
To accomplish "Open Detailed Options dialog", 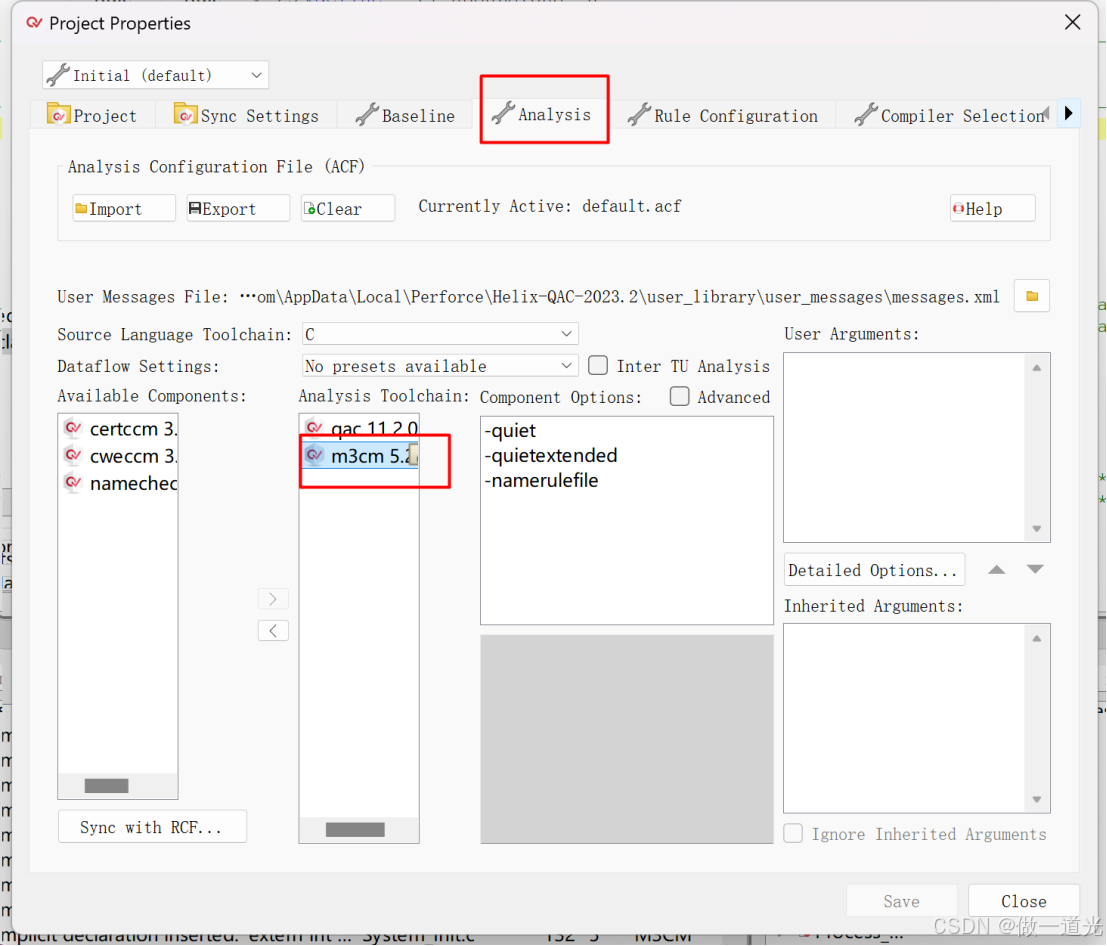I will click(874, 570).
